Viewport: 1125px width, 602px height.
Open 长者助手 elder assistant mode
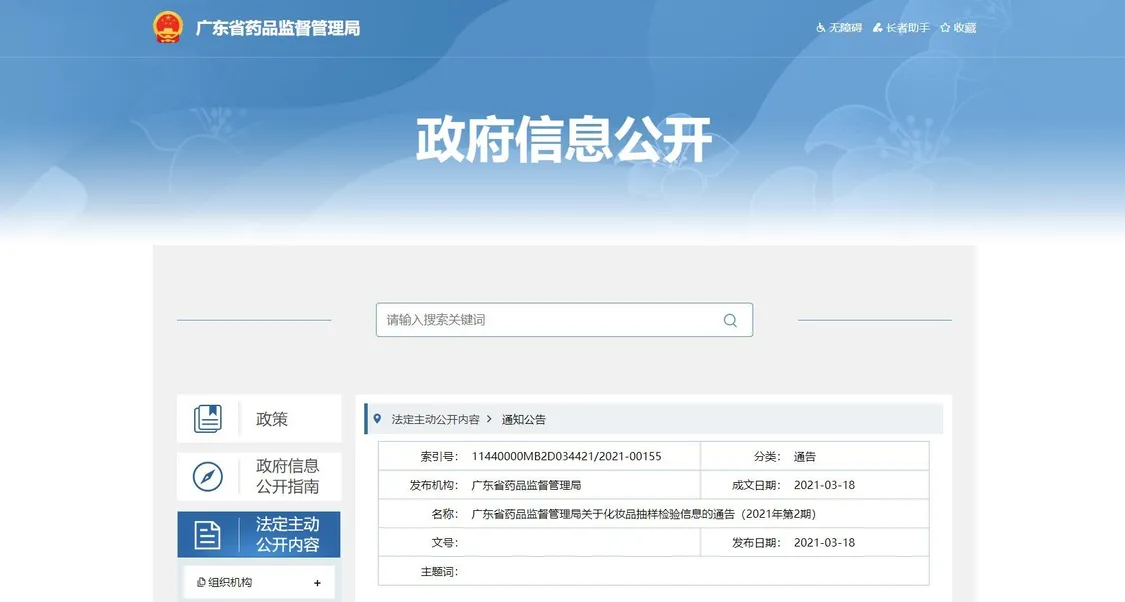point(907,28)
